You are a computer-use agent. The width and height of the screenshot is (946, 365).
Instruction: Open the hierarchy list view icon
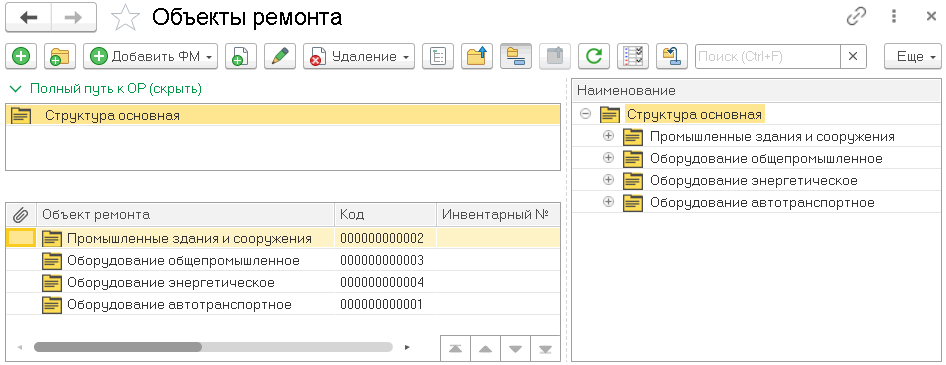click(x=437, y=57)
